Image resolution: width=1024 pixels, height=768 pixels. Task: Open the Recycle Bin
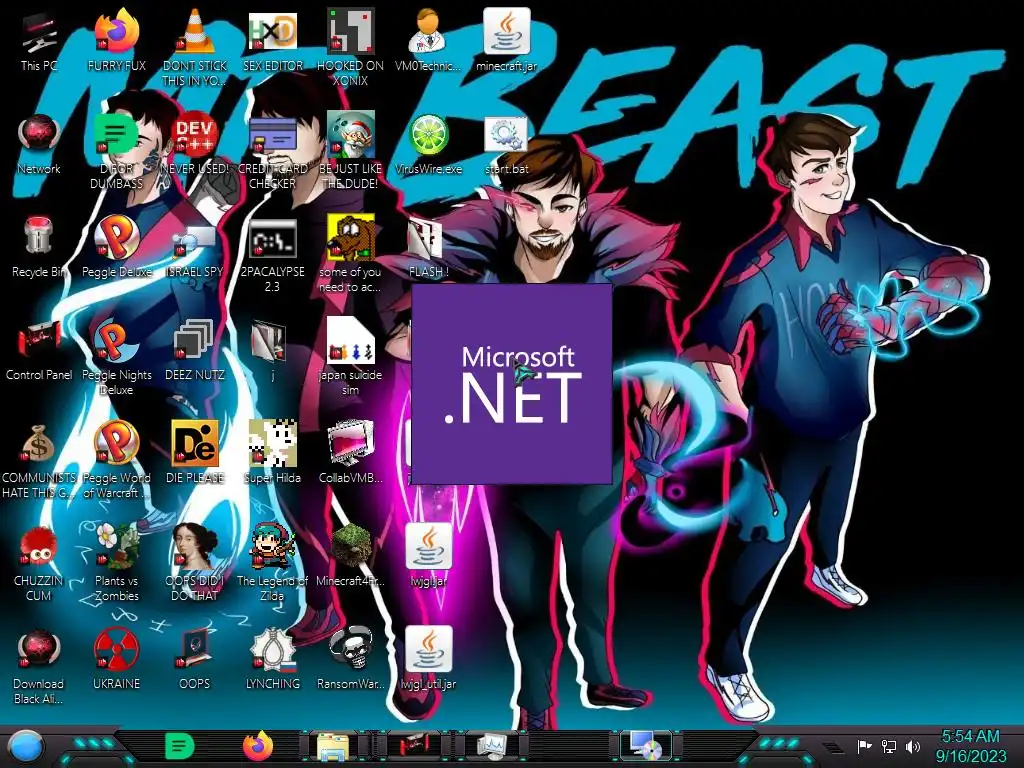[x=39, y=248]
